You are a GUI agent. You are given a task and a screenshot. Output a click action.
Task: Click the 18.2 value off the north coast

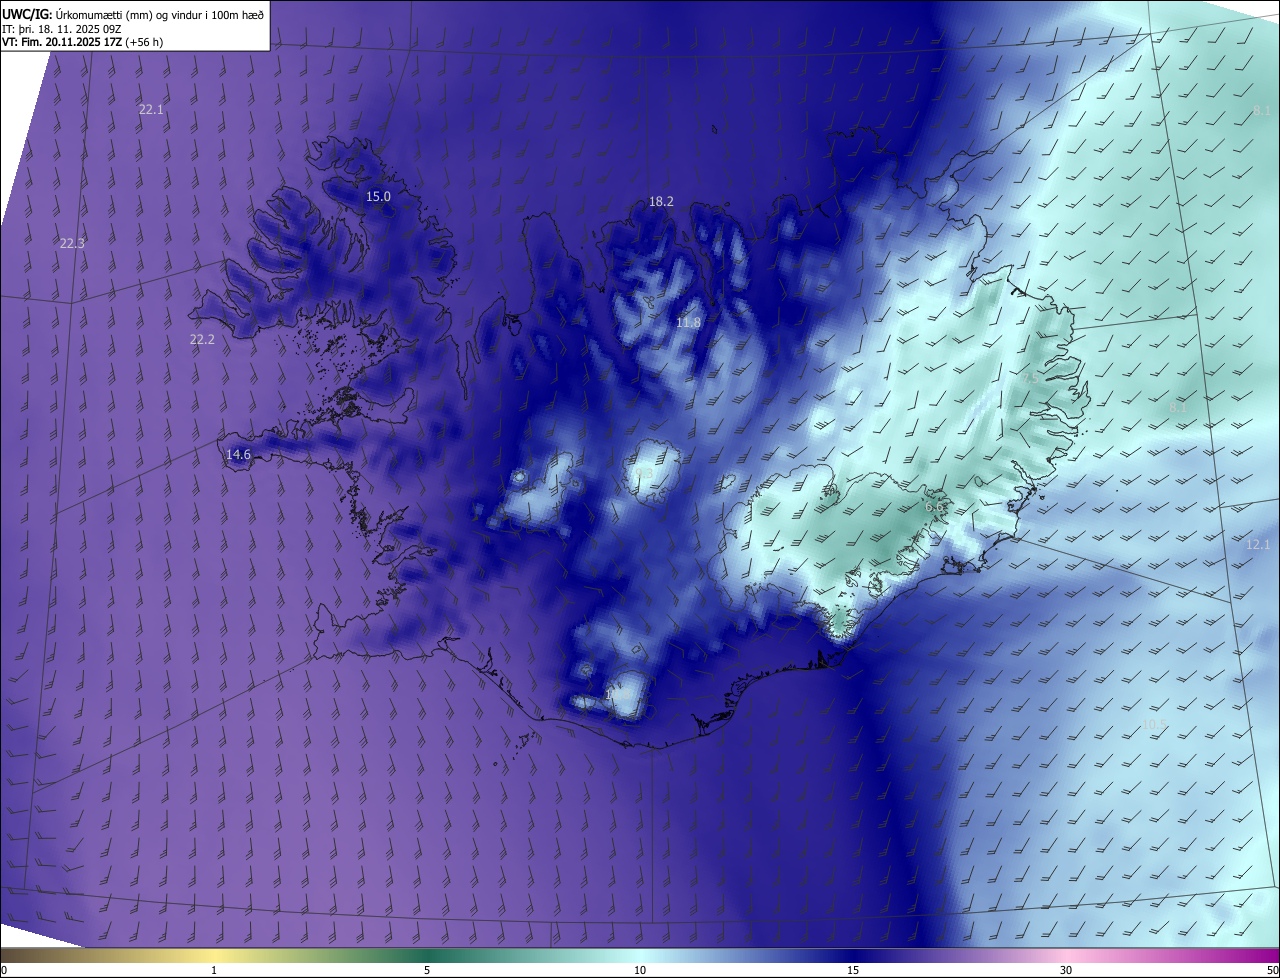(661, 202)
